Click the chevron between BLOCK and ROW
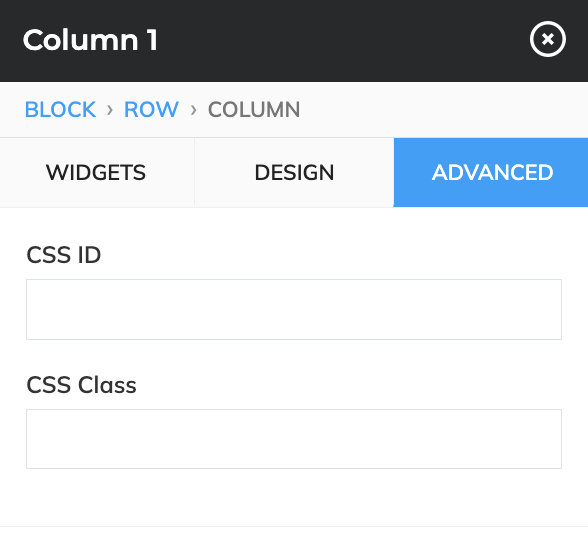This screenshot has width=588, height=548. tap(110, 110)
